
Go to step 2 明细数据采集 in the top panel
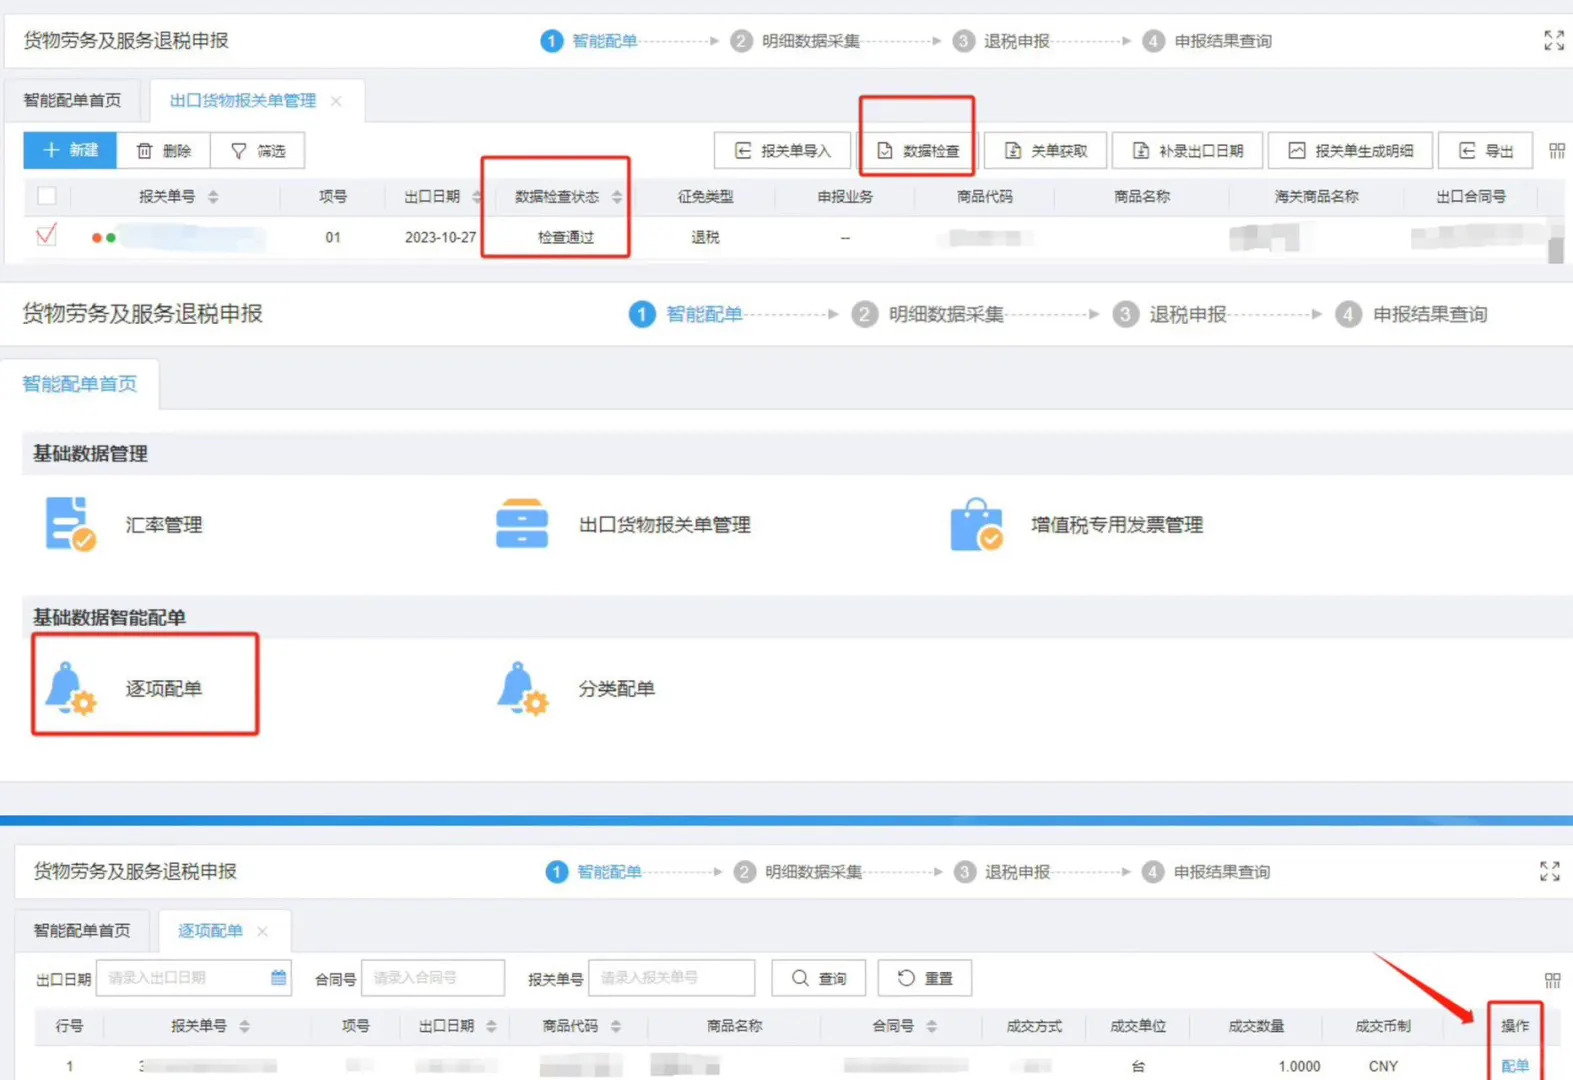tap(796, 41)
